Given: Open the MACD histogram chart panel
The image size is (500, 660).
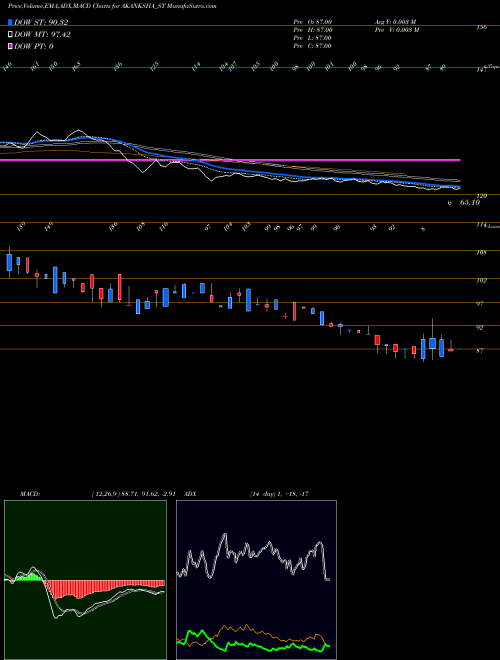Looking at the screenshot, I should [x=85, y=580].
